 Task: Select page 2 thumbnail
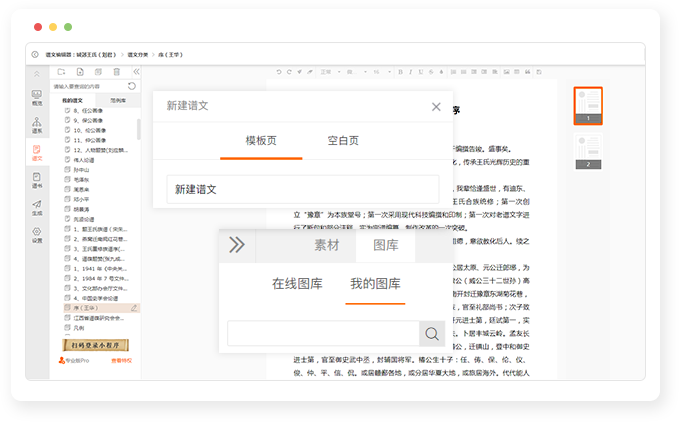[x=587, y=151]
